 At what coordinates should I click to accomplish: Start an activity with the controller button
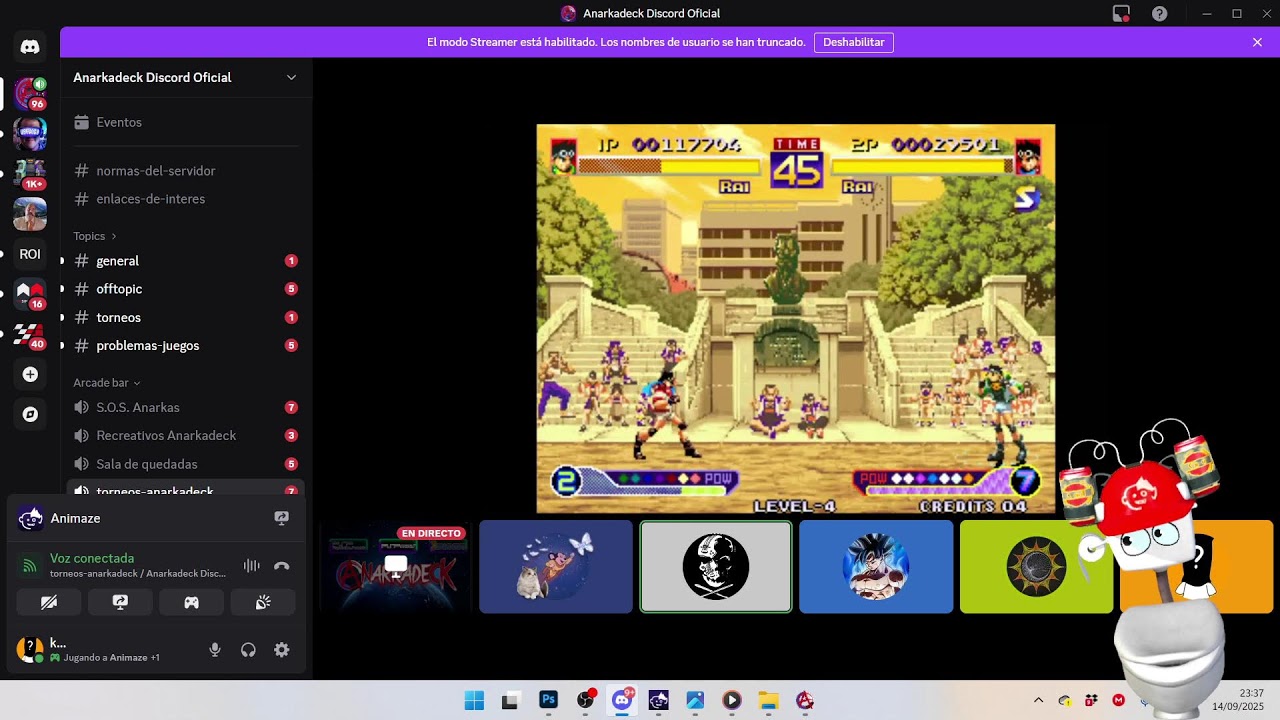(x=191, y=602)
